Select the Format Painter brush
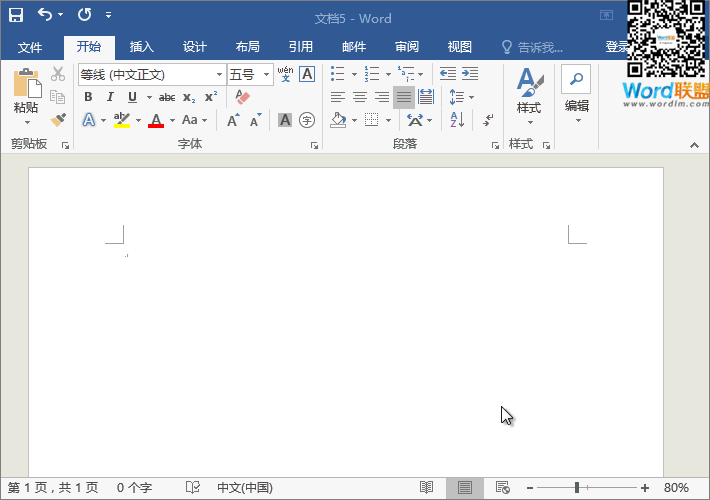This screenshot has height=500, width=710. pyautogui.click(x=58, y=120)
